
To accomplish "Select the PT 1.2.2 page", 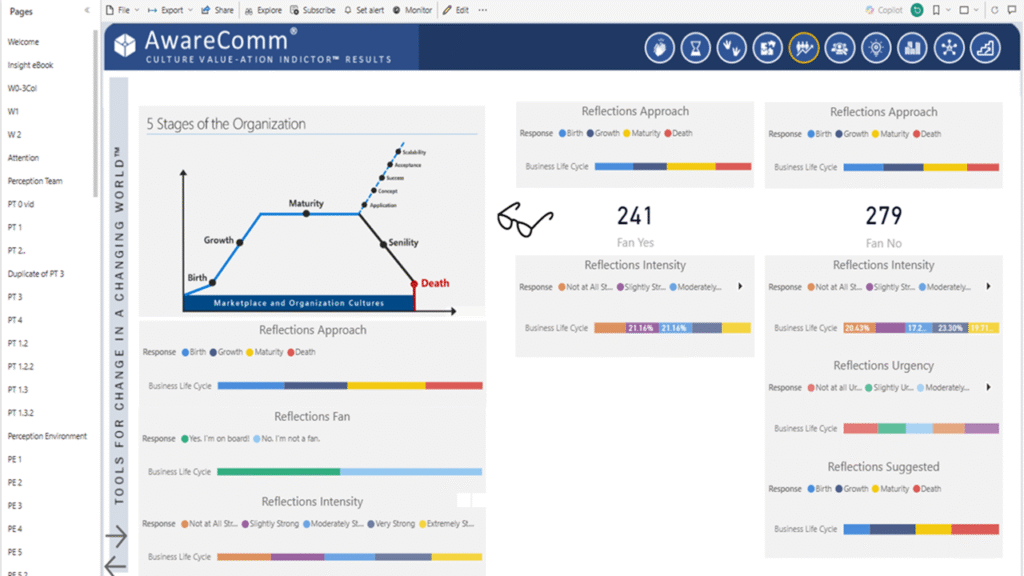I will (20, 366).
